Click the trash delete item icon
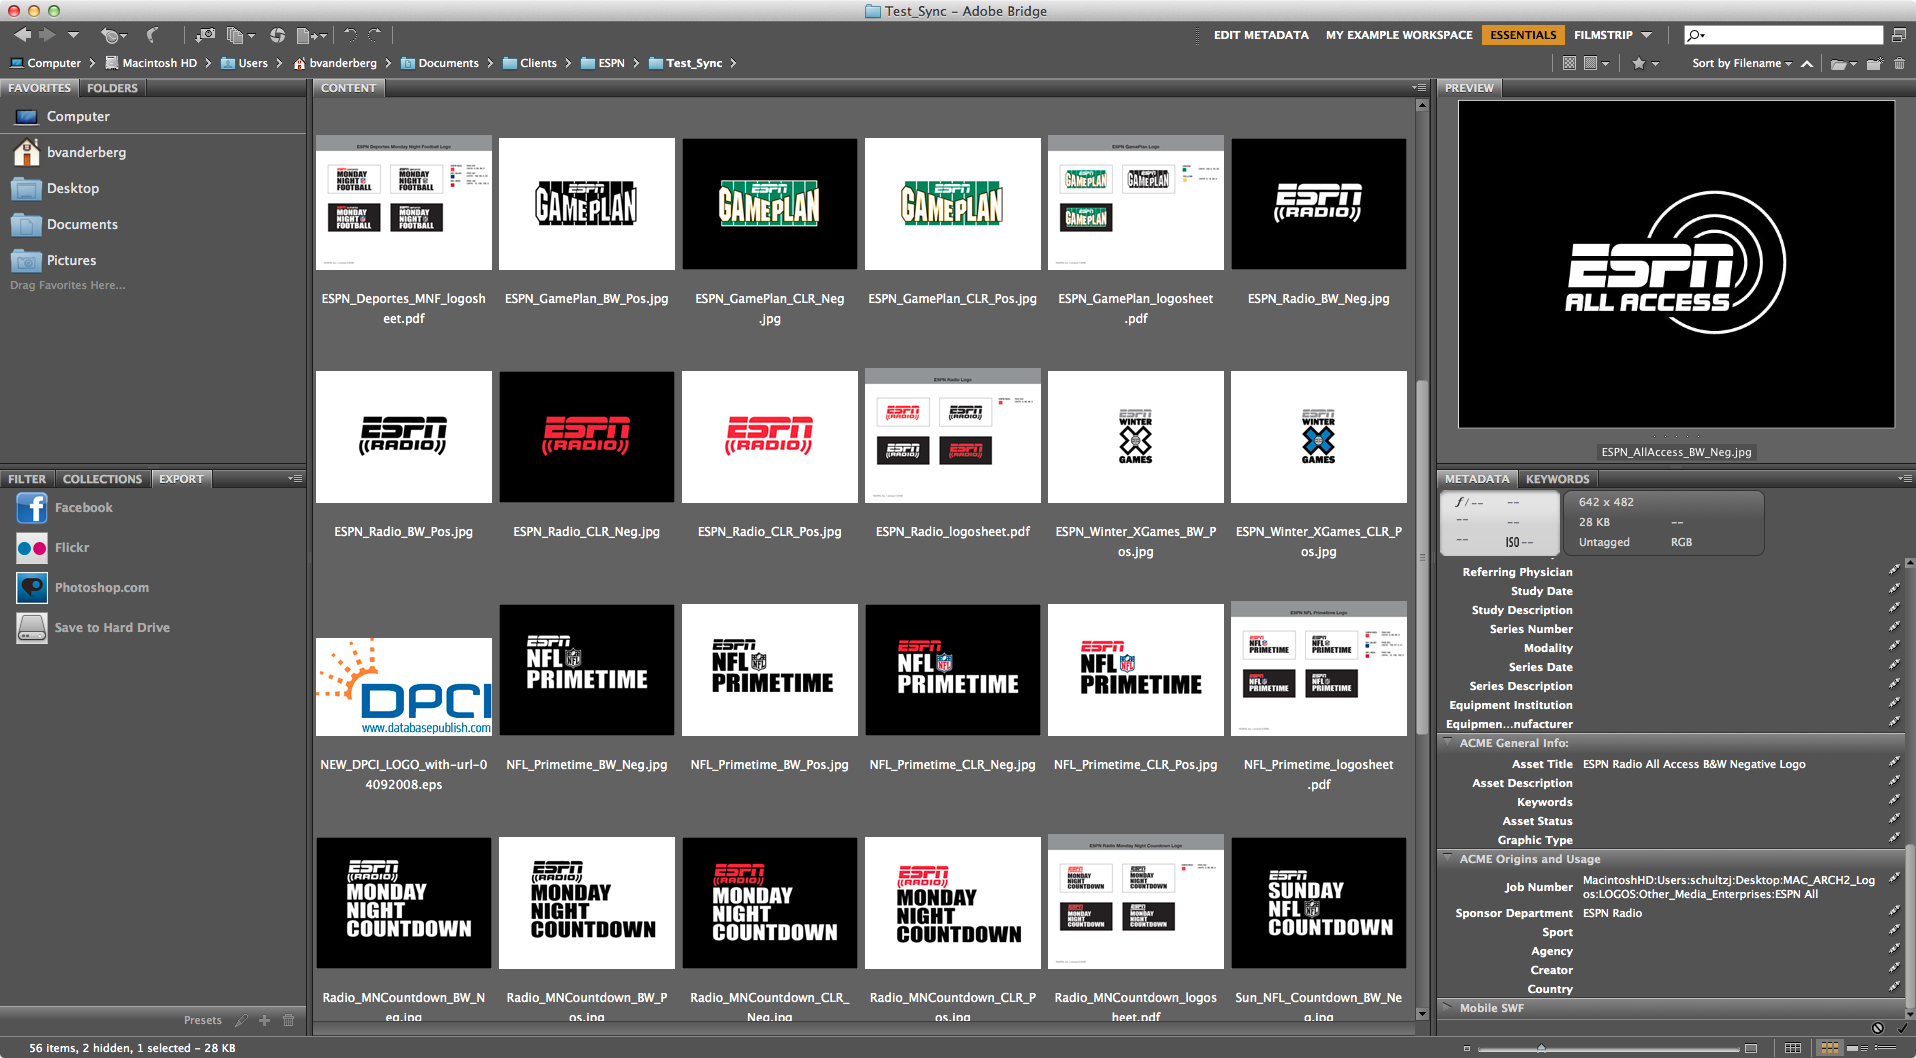 1899,63
